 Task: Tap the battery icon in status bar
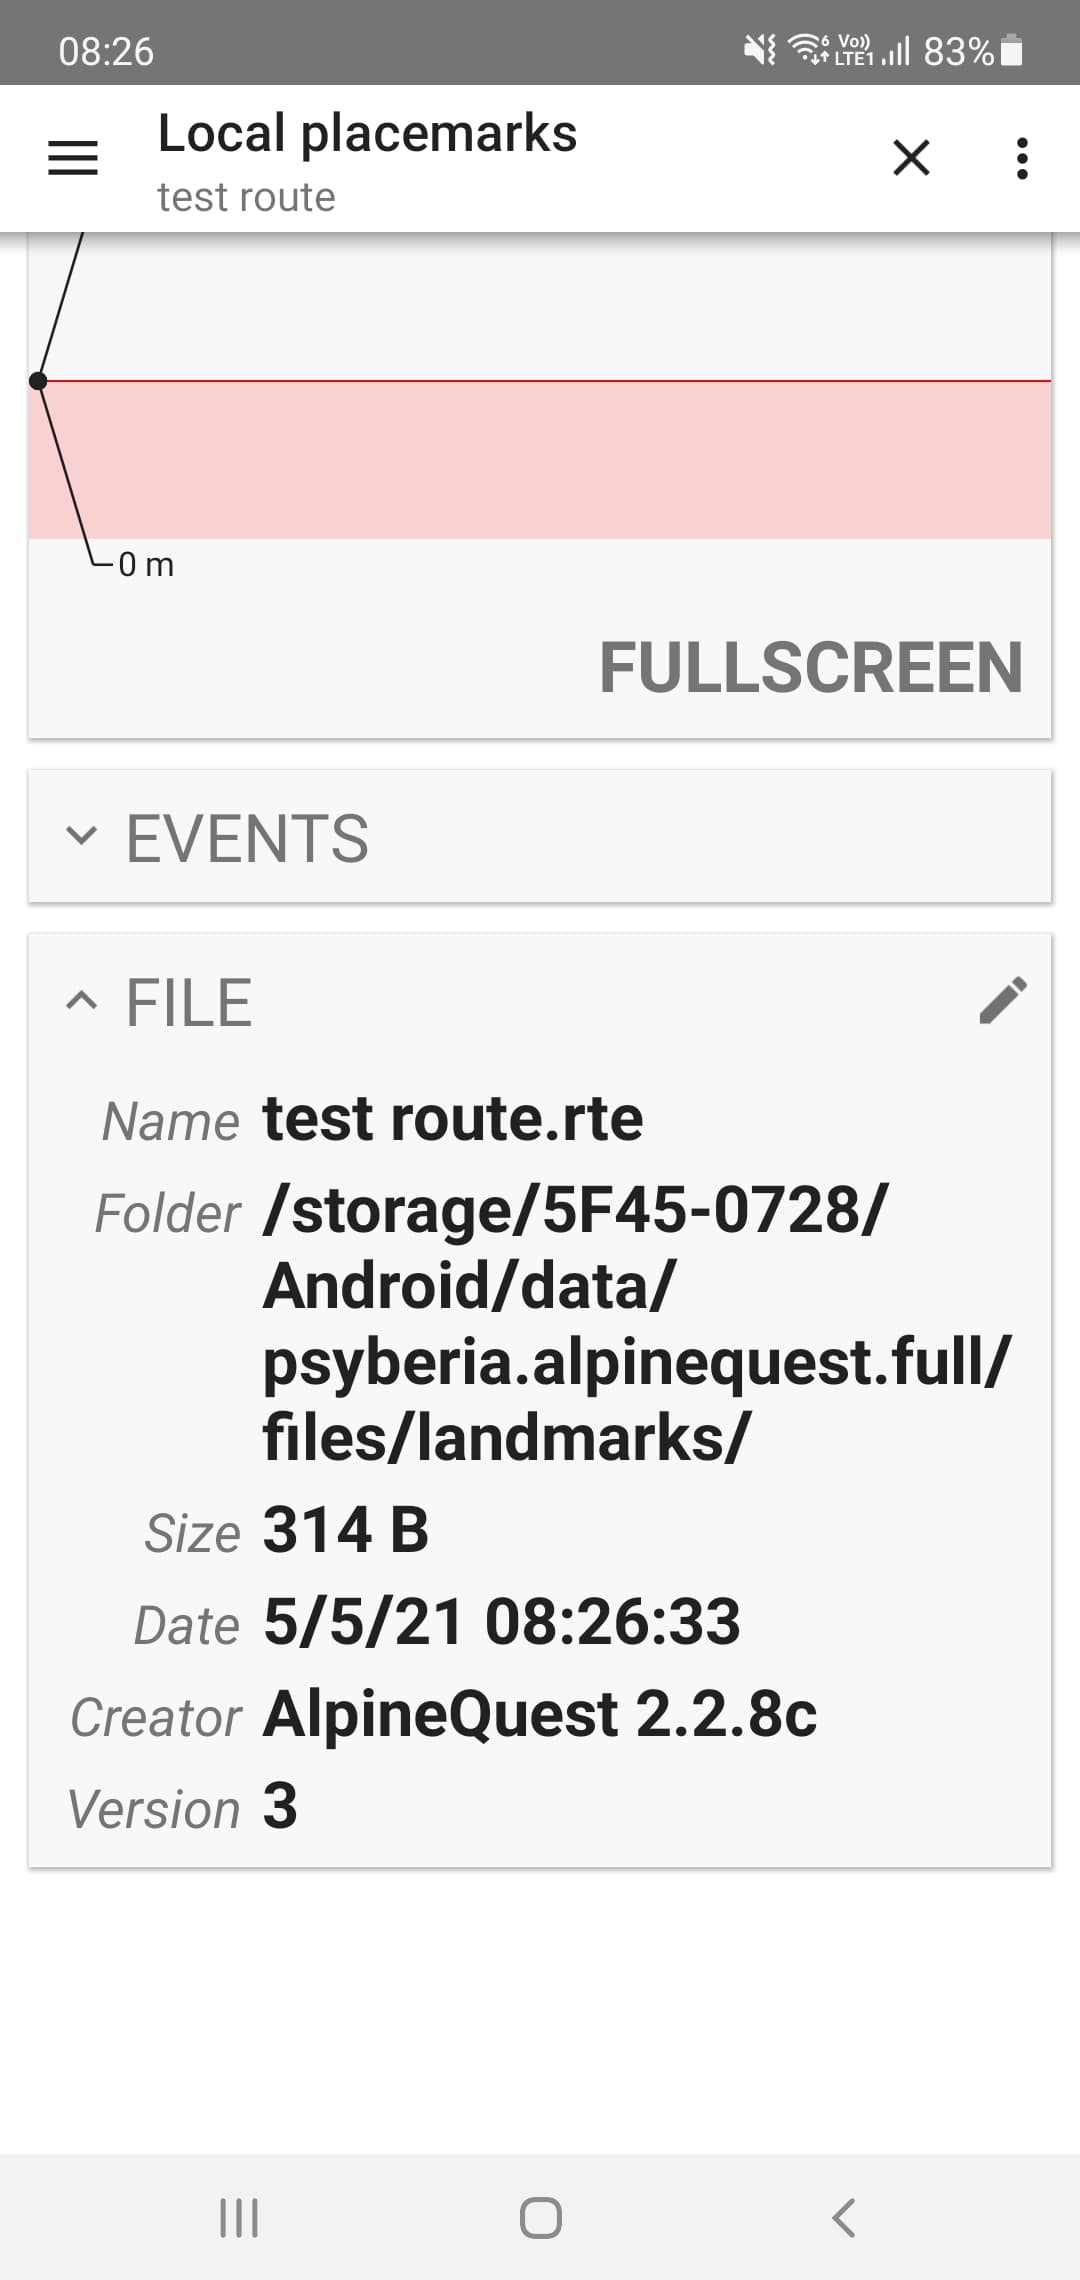(1012, 50)
